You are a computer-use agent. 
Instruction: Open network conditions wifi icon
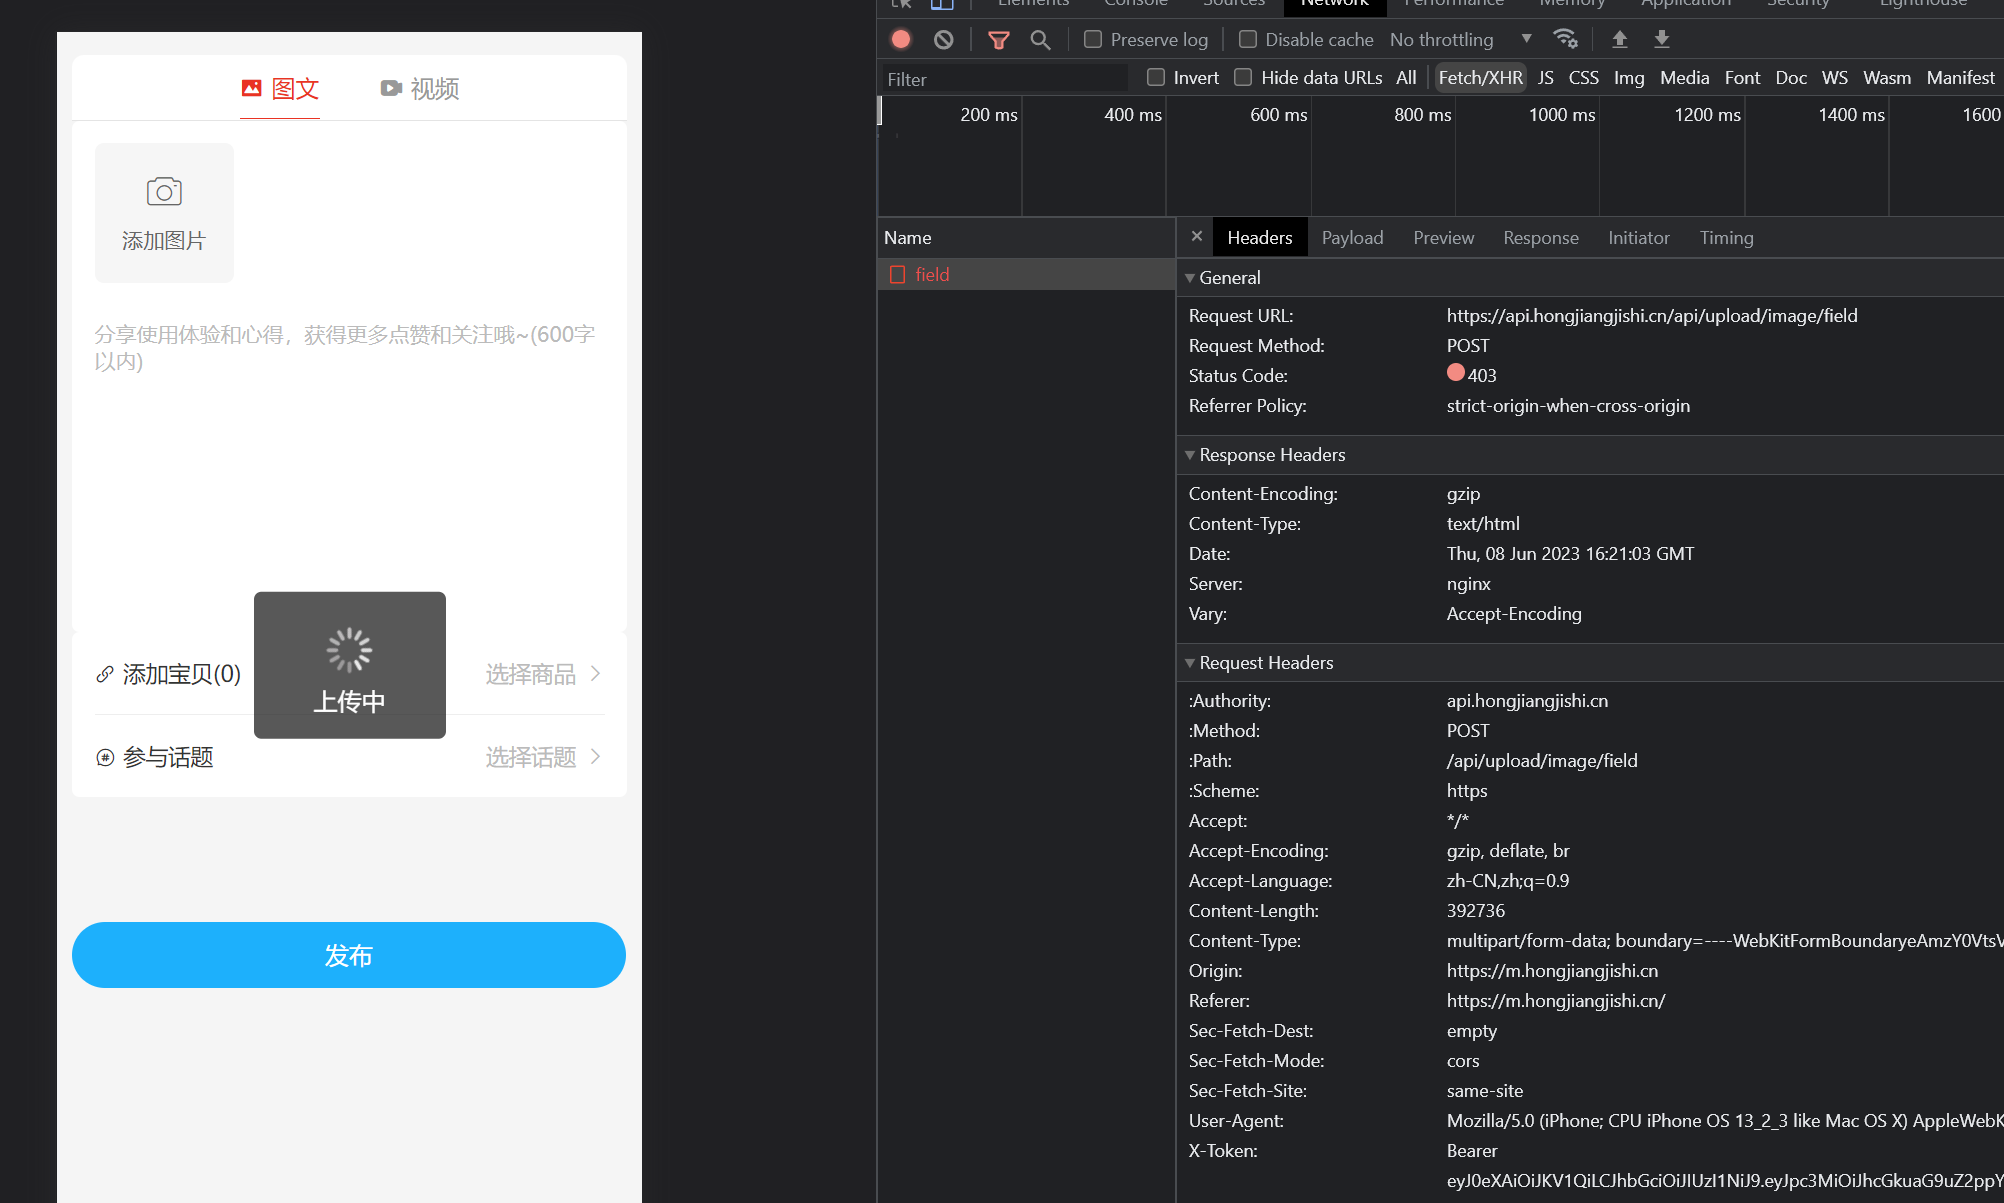(1565, 39)
